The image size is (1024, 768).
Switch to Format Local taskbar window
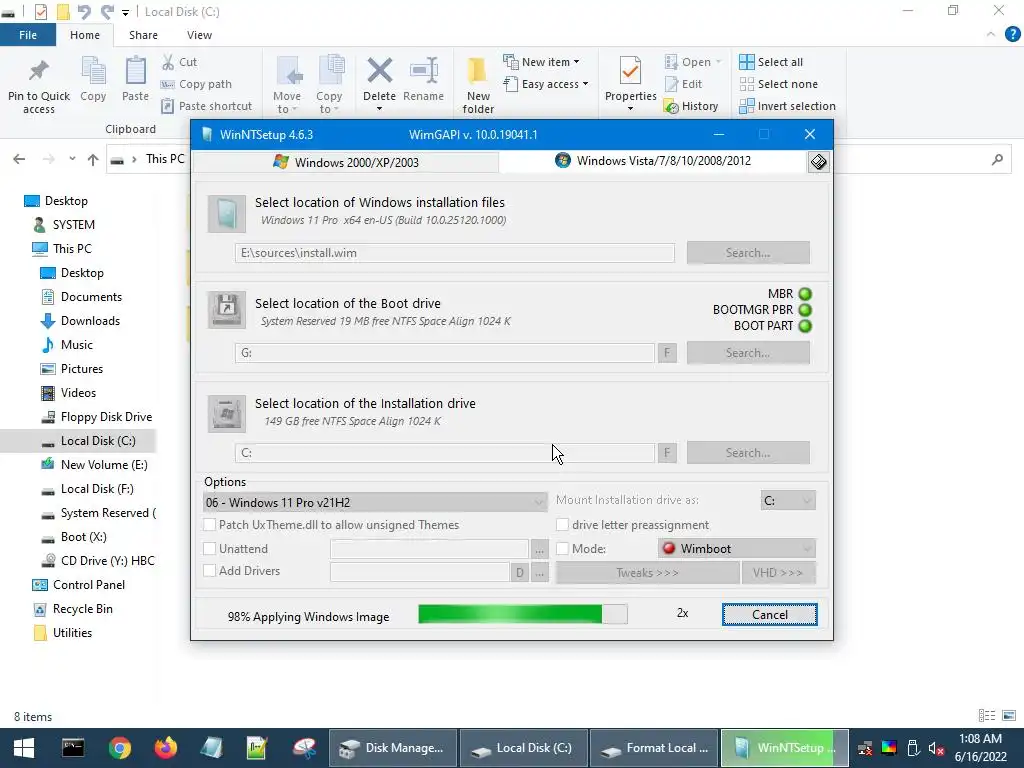(654, 748)
